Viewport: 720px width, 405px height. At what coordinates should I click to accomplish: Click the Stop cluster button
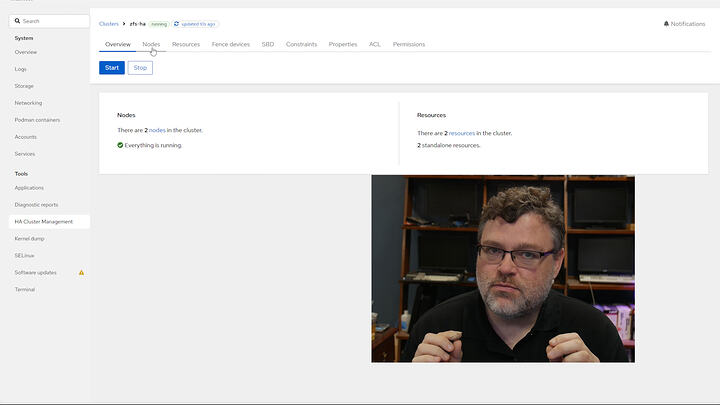140,68
